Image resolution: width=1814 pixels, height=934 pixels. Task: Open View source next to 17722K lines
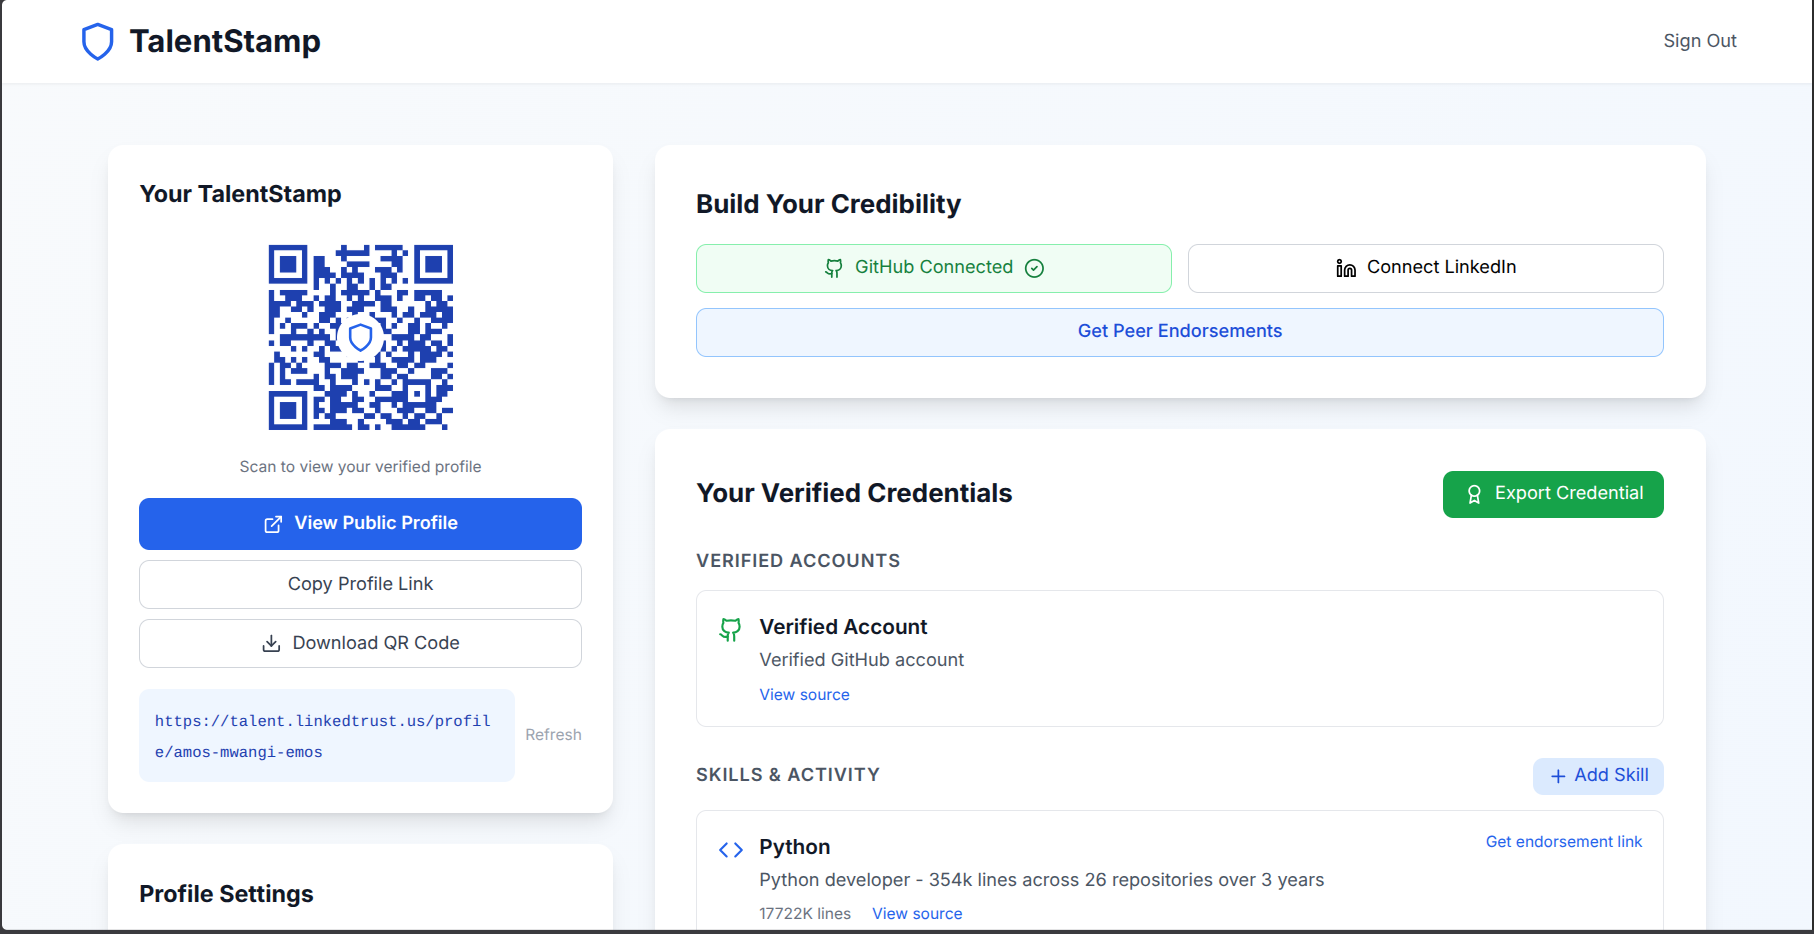(917, 914)
